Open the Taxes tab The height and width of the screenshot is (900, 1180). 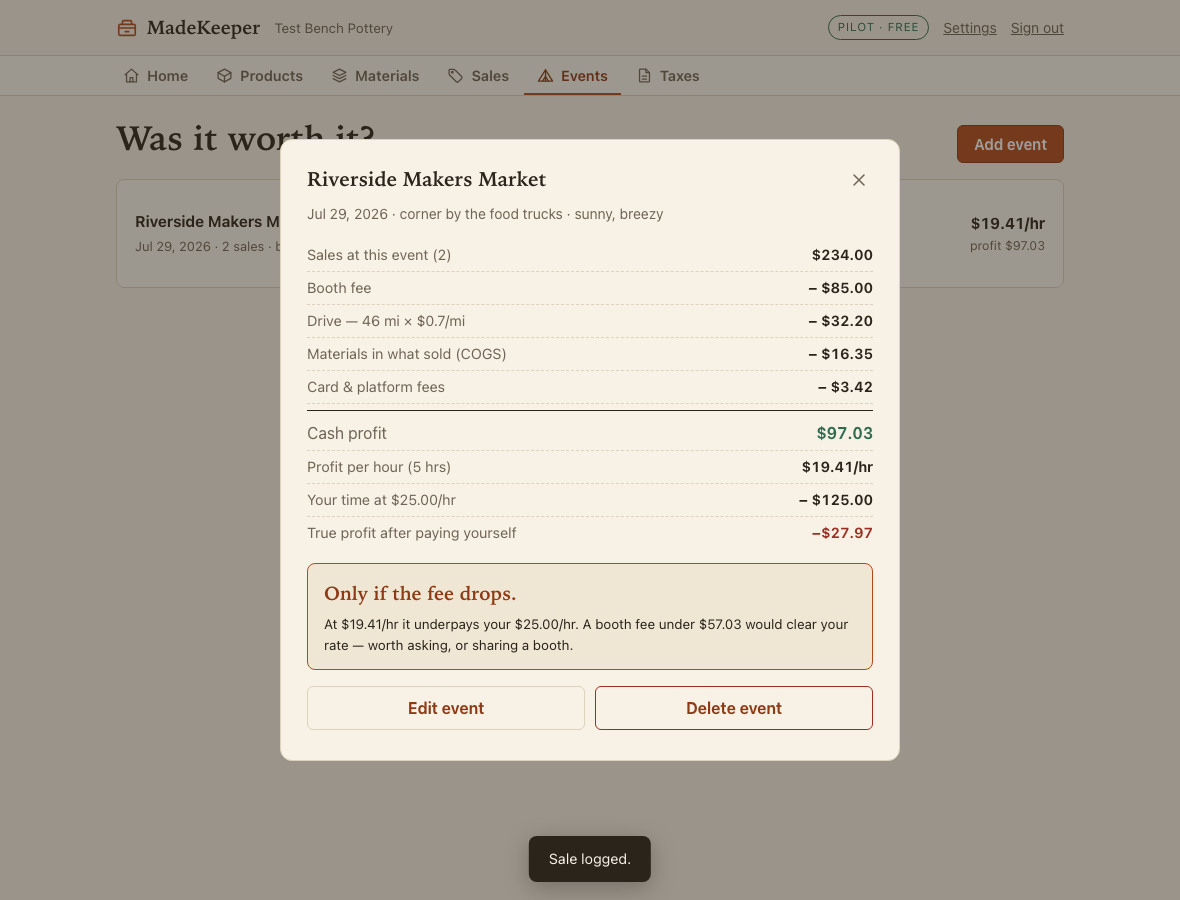668,76
